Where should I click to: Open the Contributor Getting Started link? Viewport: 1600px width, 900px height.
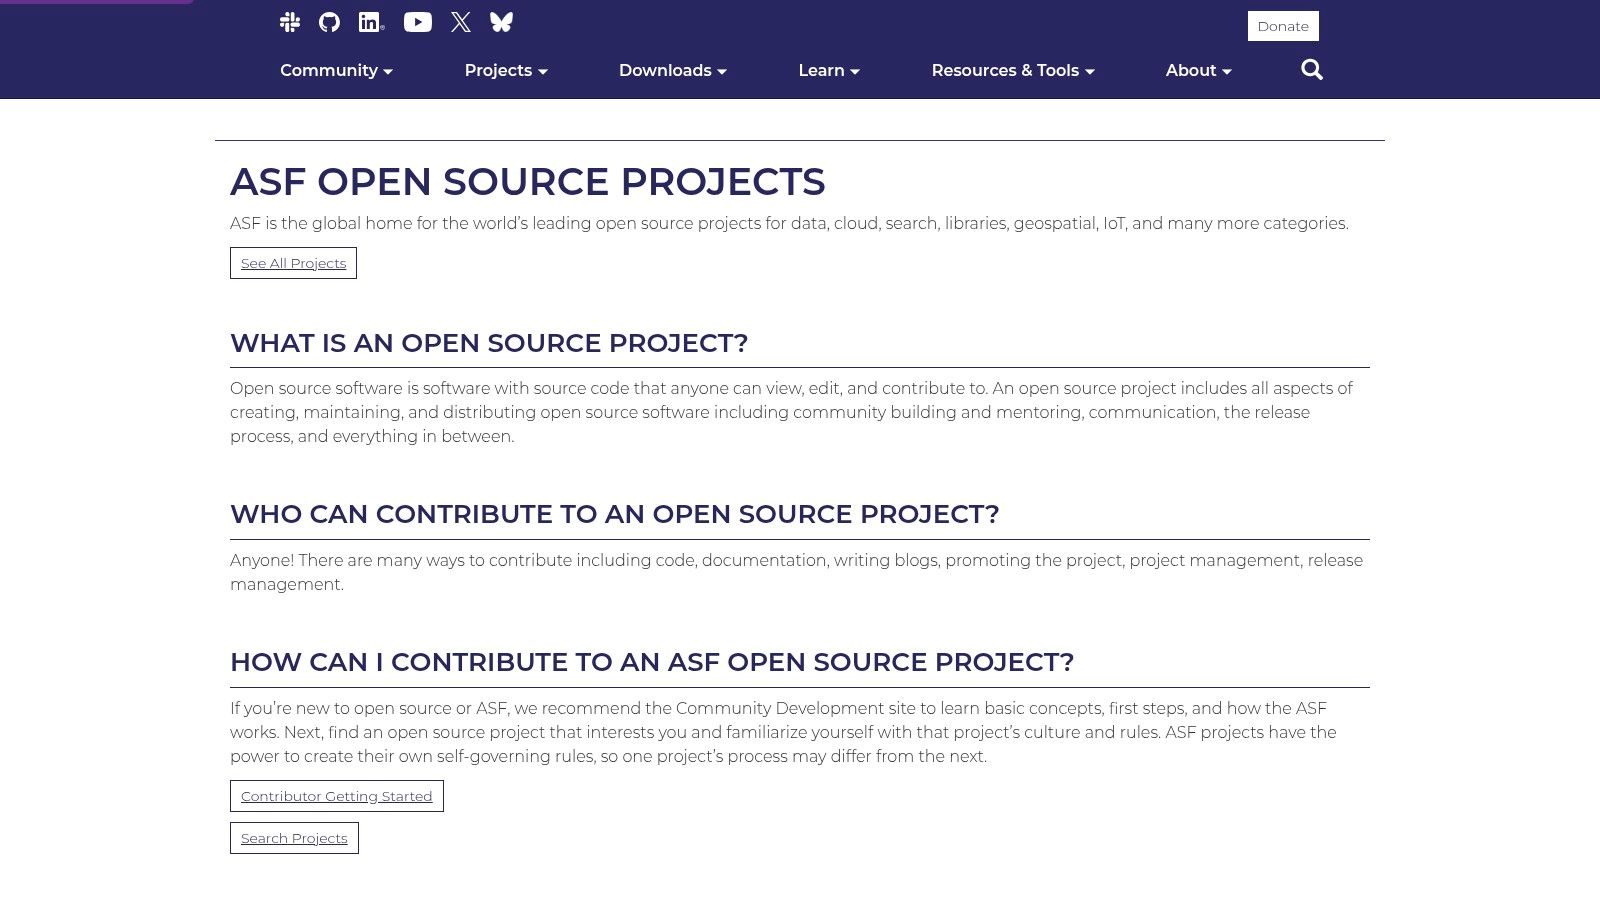click(336, 796)
